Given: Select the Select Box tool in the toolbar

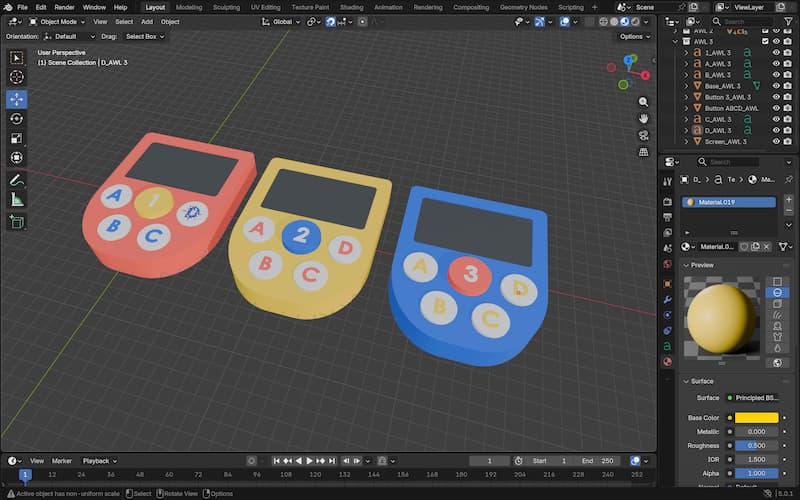Looking at the screenshot, I should [16, 58].
